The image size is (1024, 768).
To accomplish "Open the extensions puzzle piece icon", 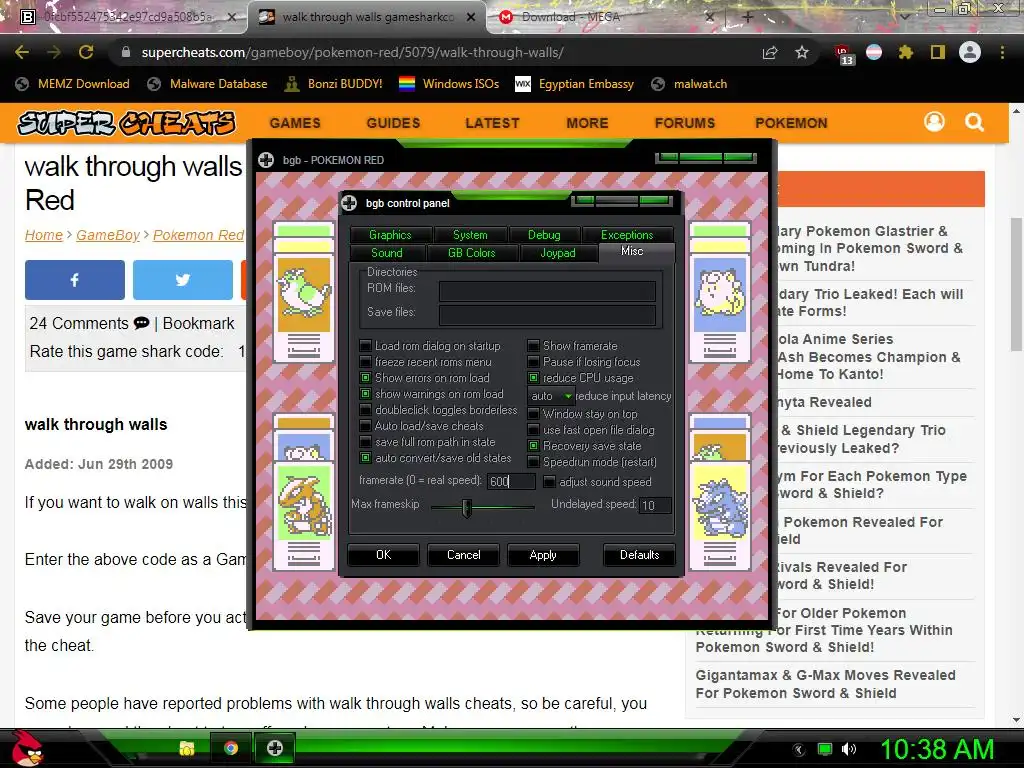I will (905, 52).
